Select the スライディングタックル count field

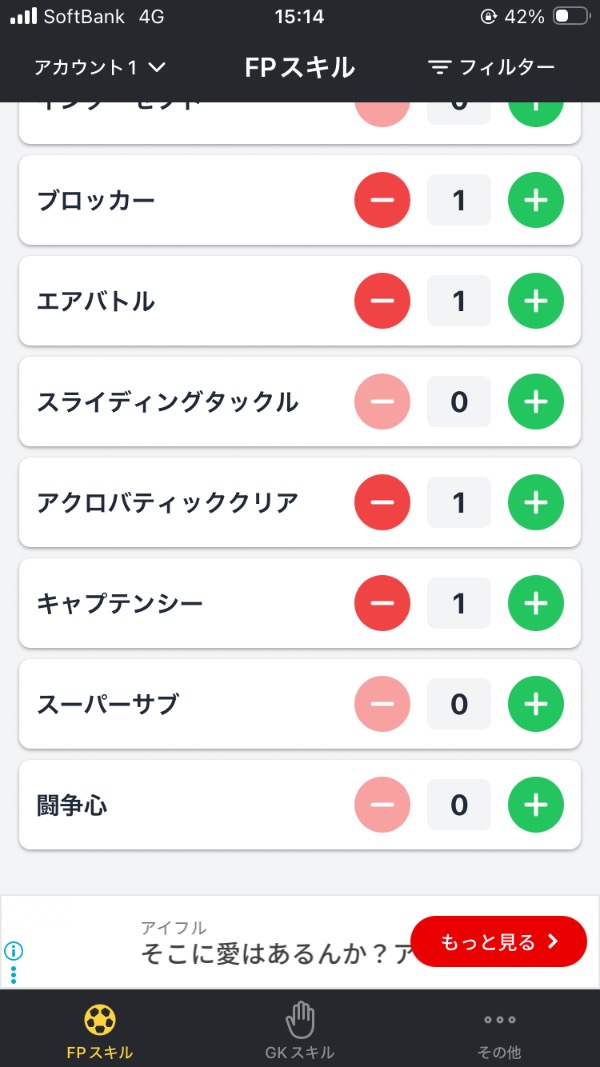click(459, 402)
